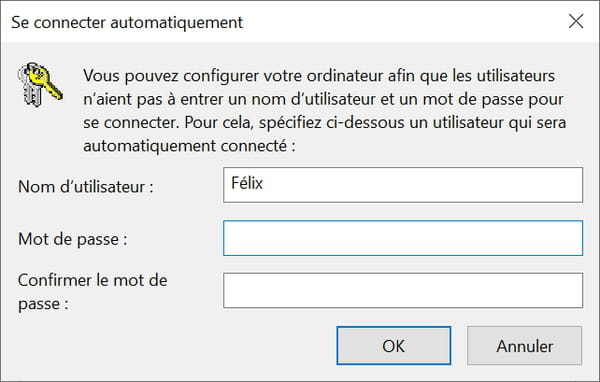Click the gray key behind the yellow key

click(30, 89)
